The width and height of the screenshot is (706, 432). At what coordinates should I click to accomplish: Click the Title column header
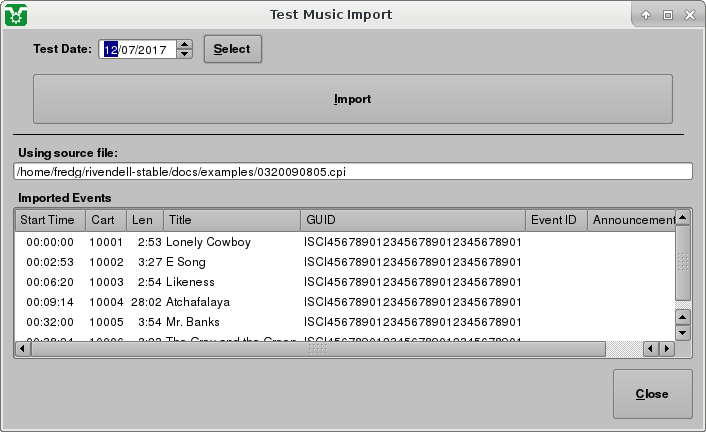coord(231,220)
